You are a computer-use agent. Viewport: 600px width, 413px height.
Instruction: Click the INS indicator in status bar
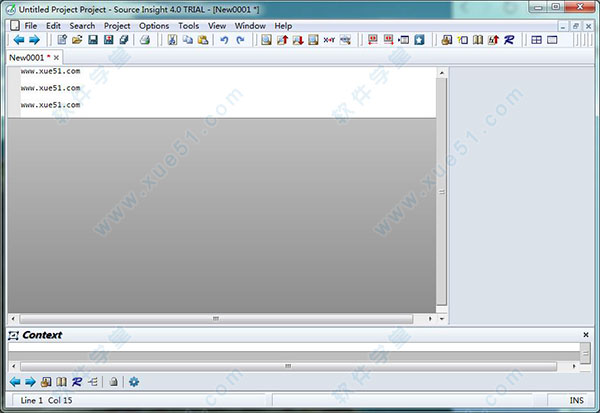click(x=576, y=400)
